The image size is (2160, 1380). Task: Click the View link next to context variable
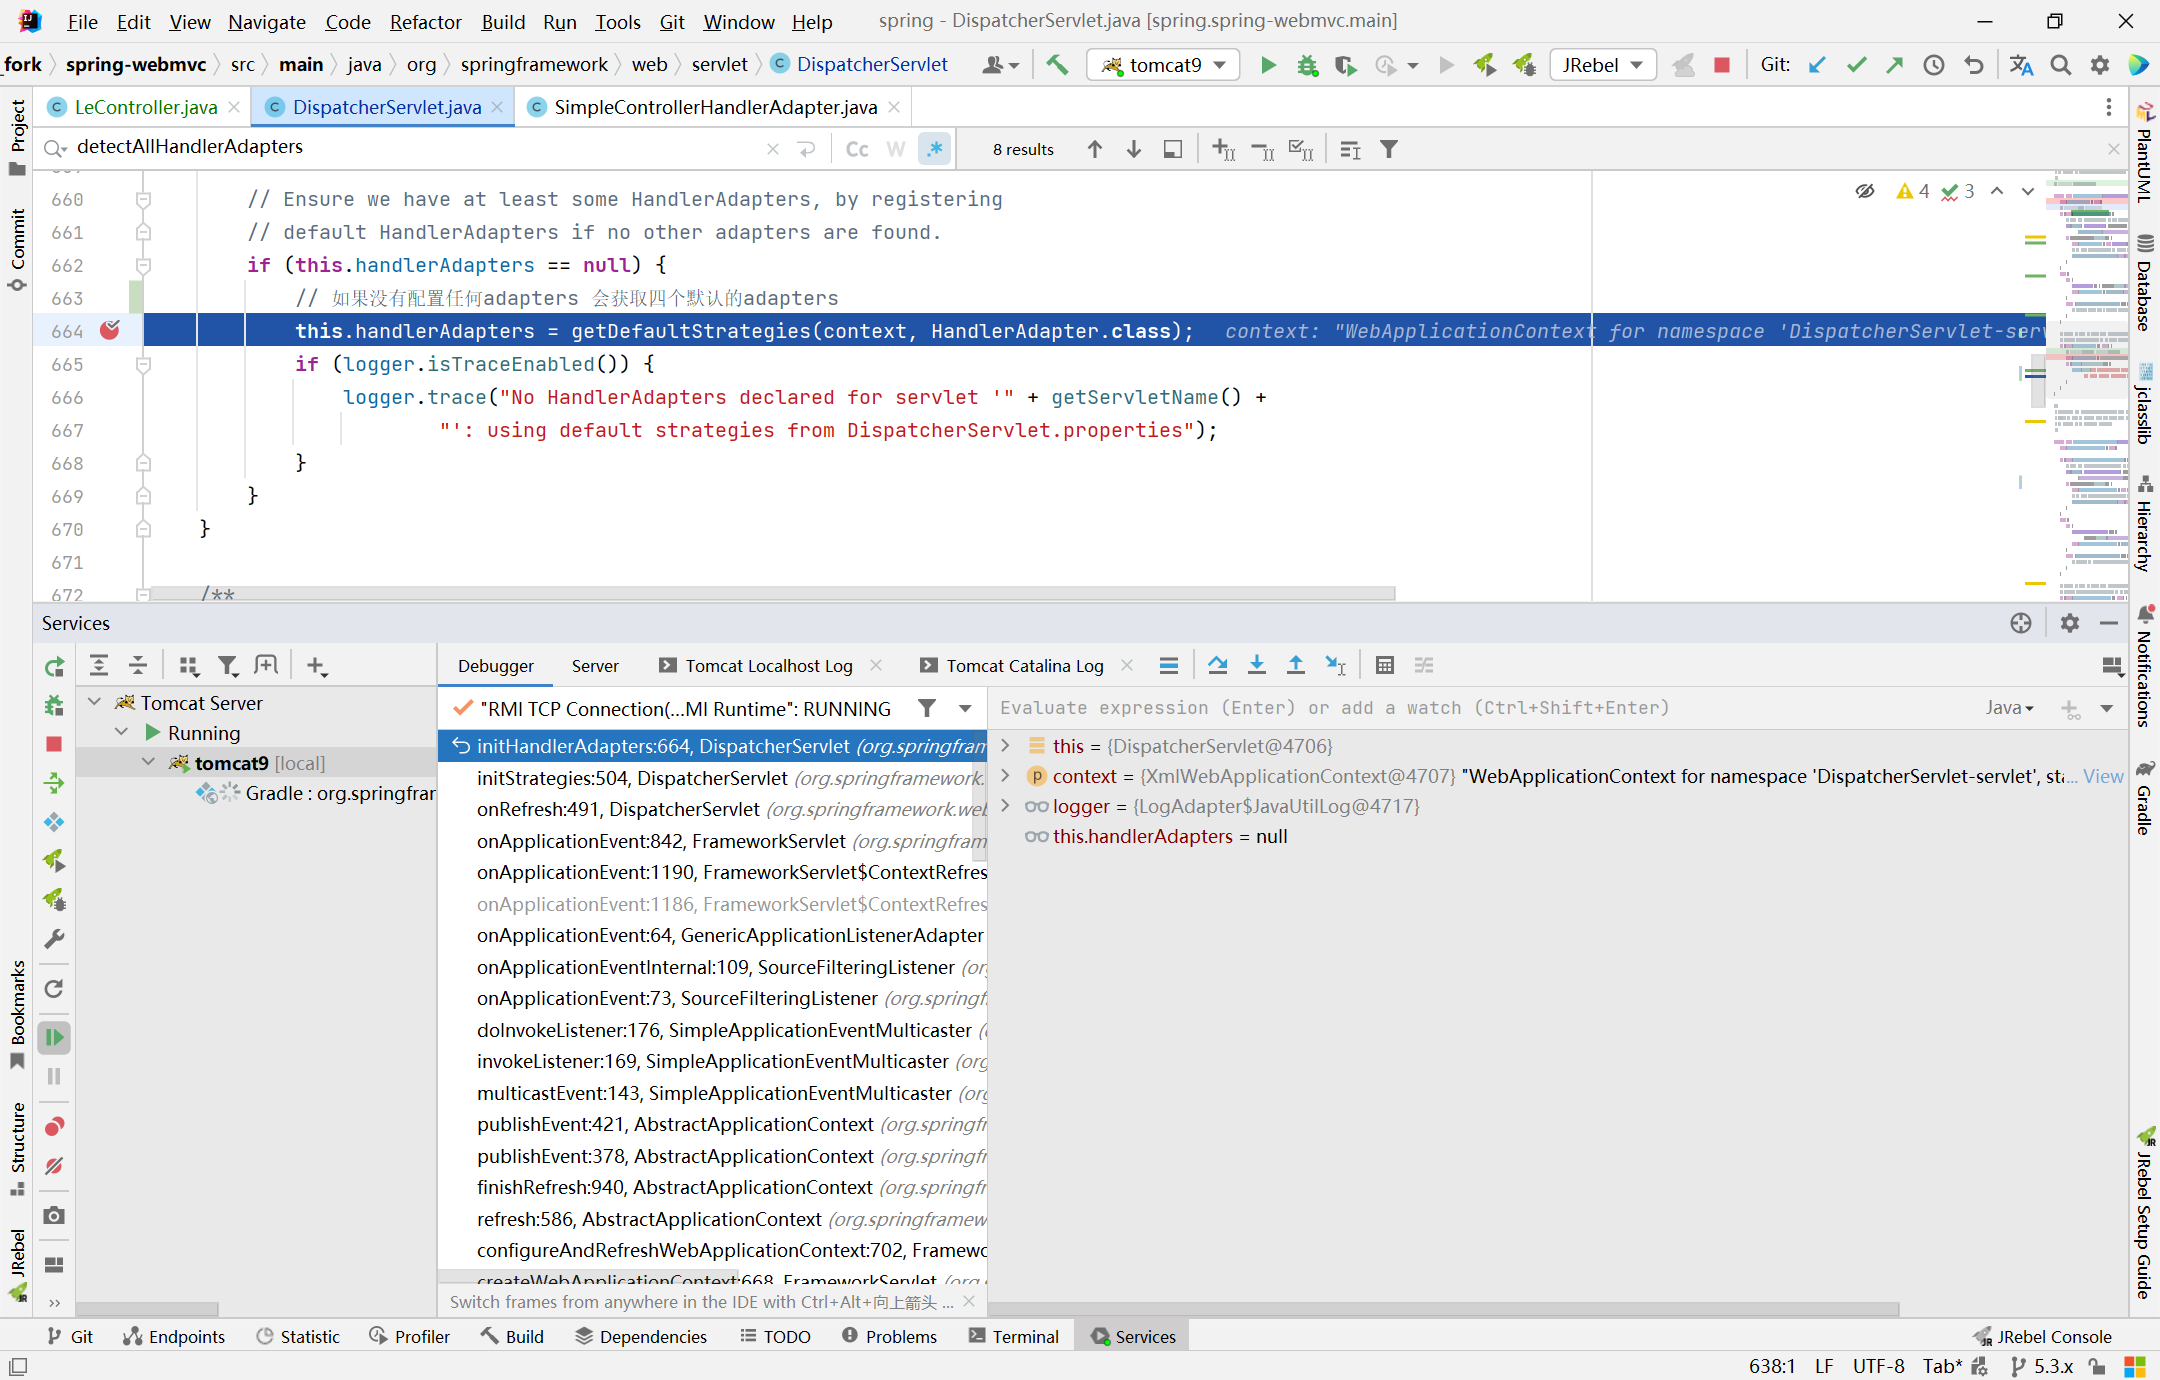click(2100, 776)
